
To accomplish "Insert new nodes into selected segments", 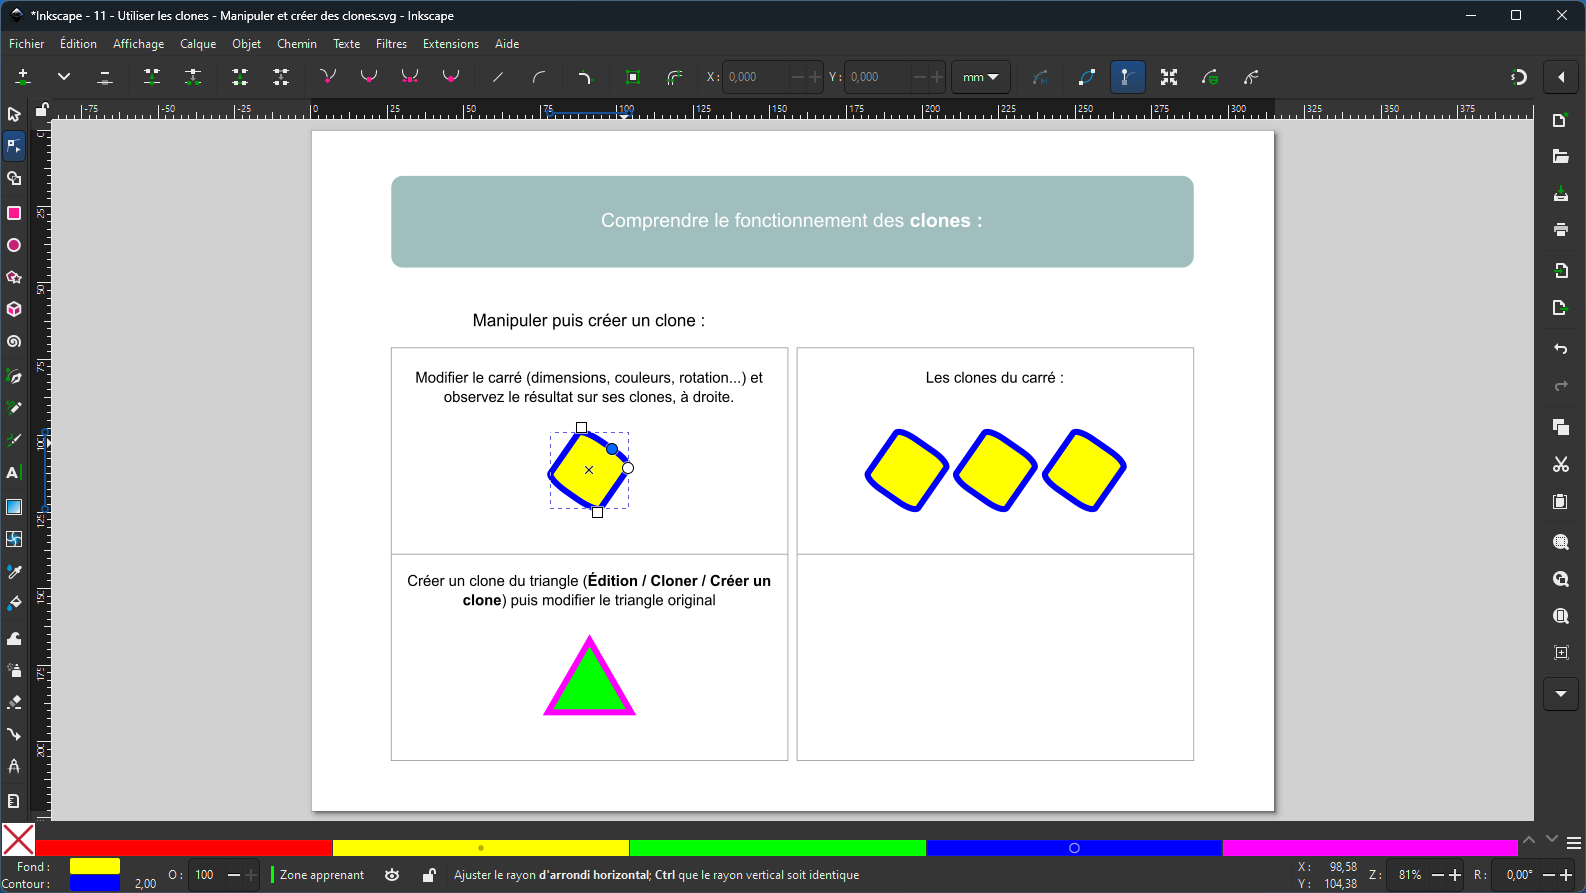I will (23, 77).
